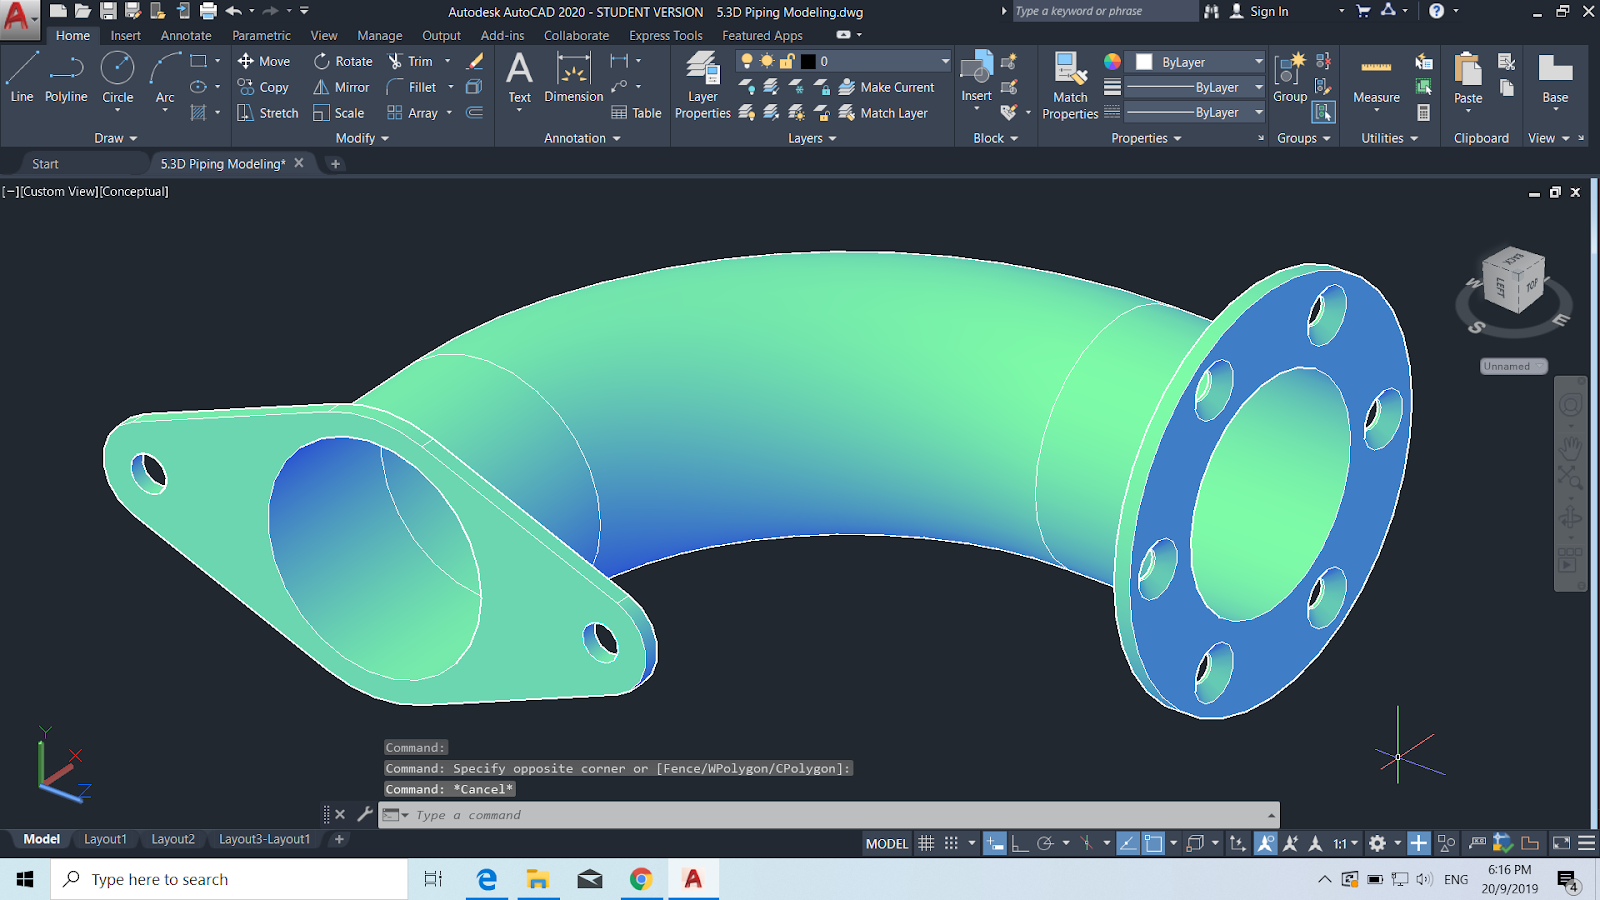Switch to the Parametric ribbon tab

coord(261,35)
